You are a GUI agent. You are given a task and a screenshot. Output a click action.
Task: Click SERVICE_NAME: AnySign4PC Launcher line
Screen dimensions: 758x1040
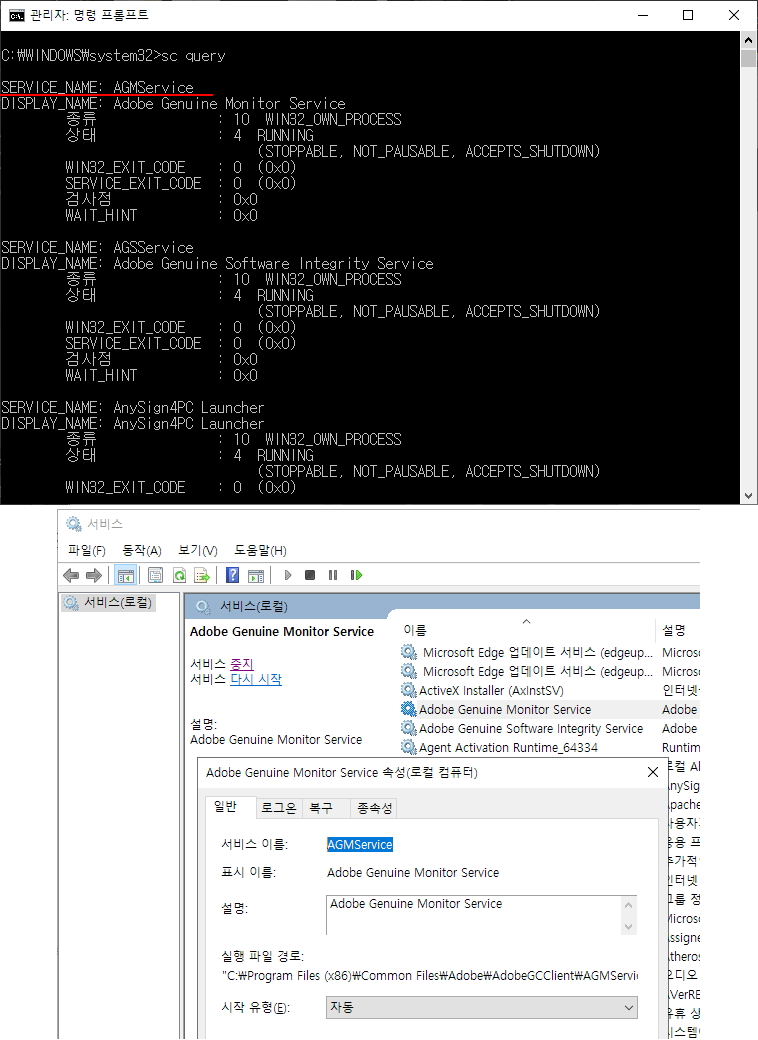point(133,407)
